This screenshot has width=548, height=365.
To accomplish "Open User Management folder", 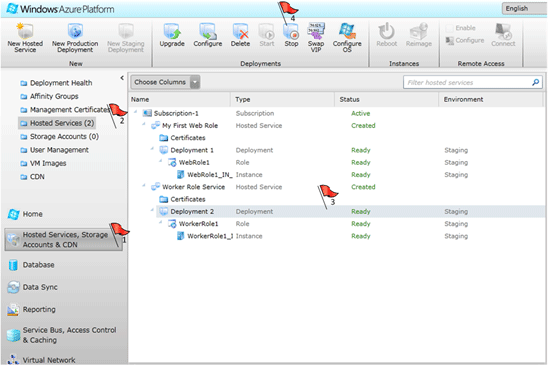I will [54, 150].
